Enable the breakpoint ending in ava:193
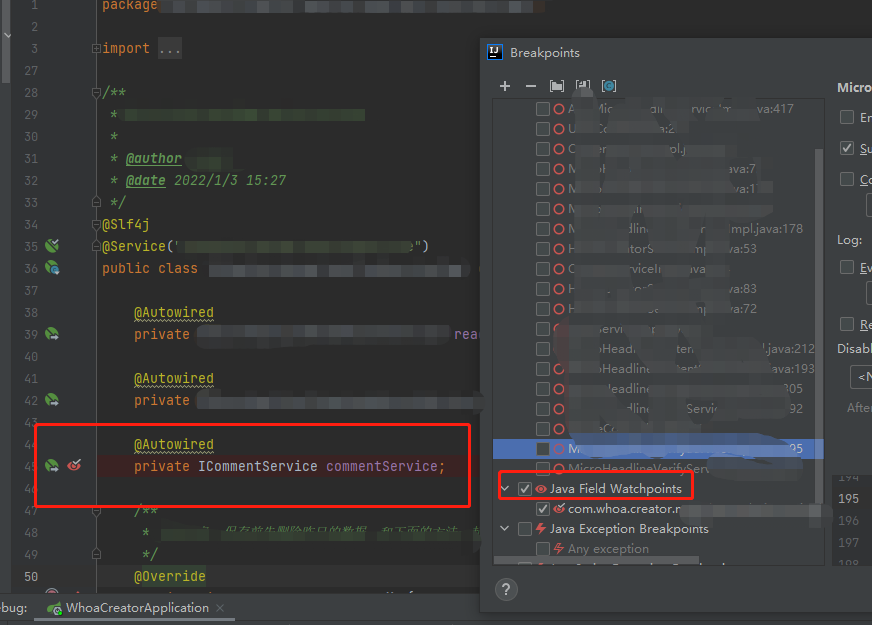The width and height of the screenshot is (872, 625). tap(543, 369)
